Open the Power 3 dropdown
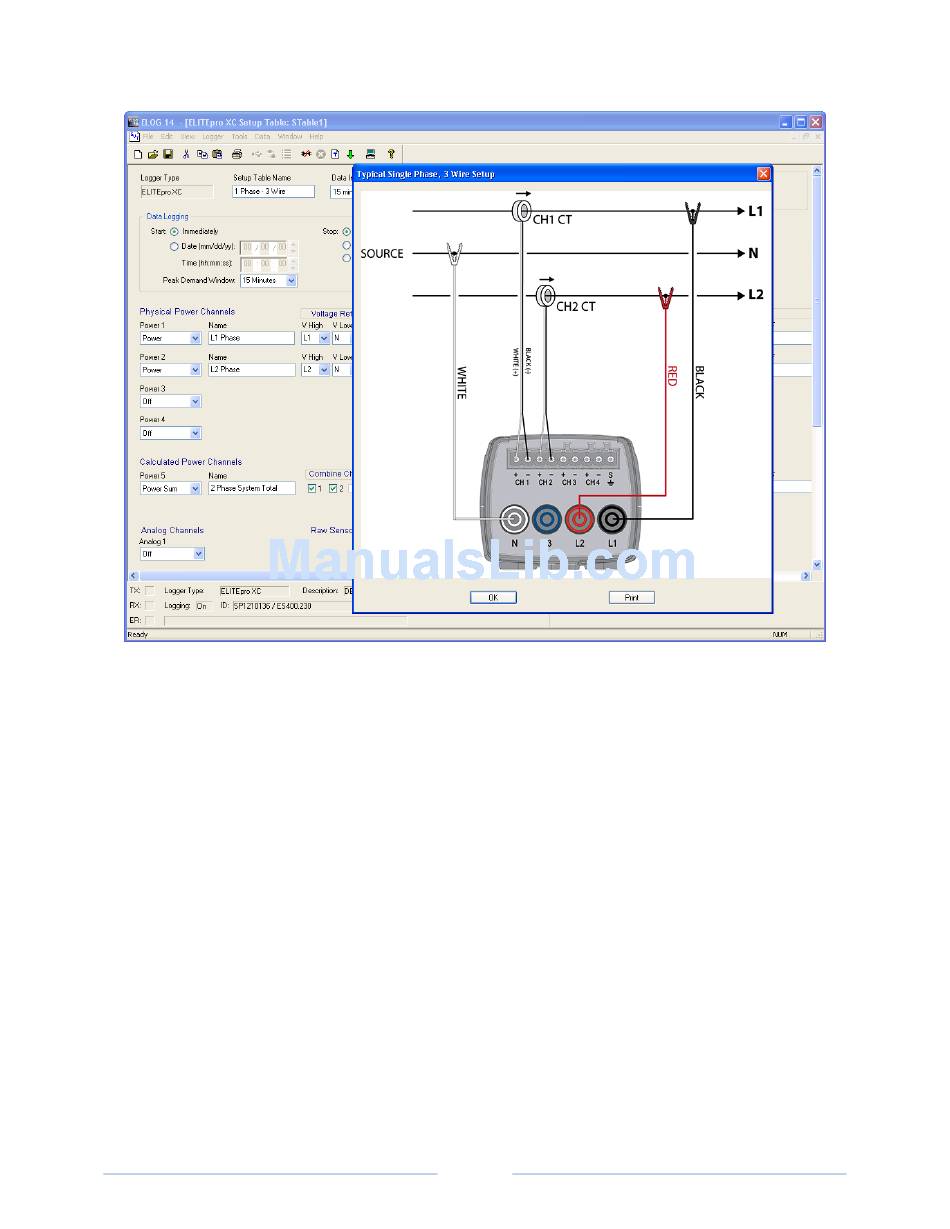 pyautogui.click(x=196, y=402)
